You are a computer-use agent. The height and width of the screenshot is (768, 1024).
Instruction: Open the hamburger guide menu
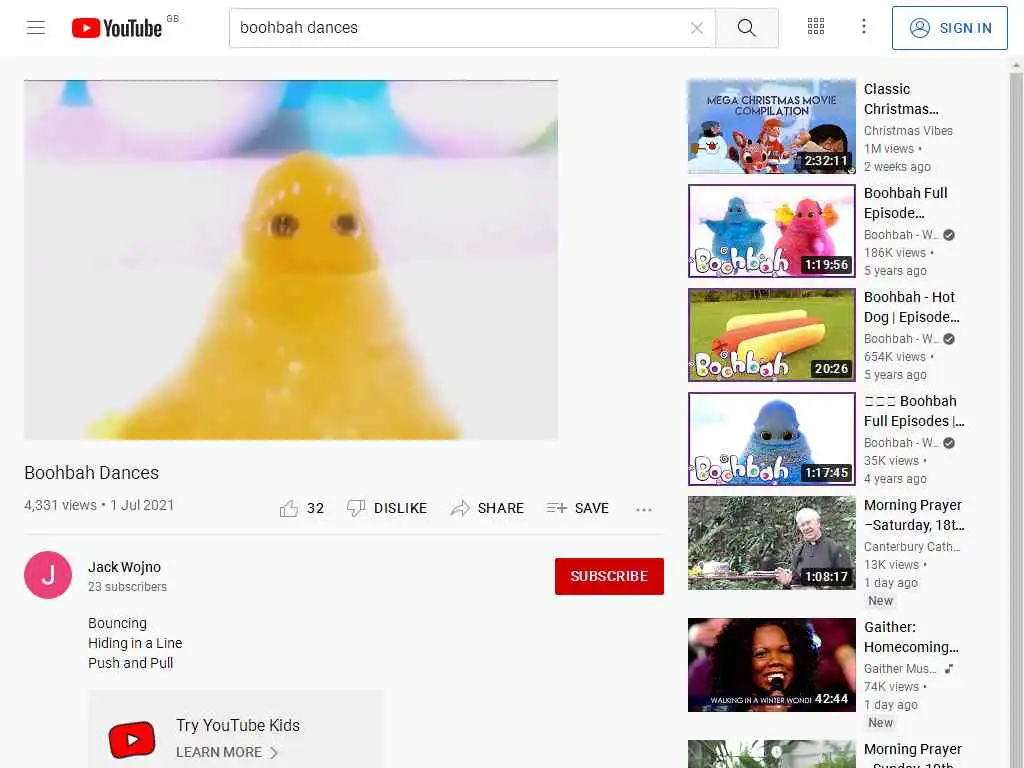[36, 27]
